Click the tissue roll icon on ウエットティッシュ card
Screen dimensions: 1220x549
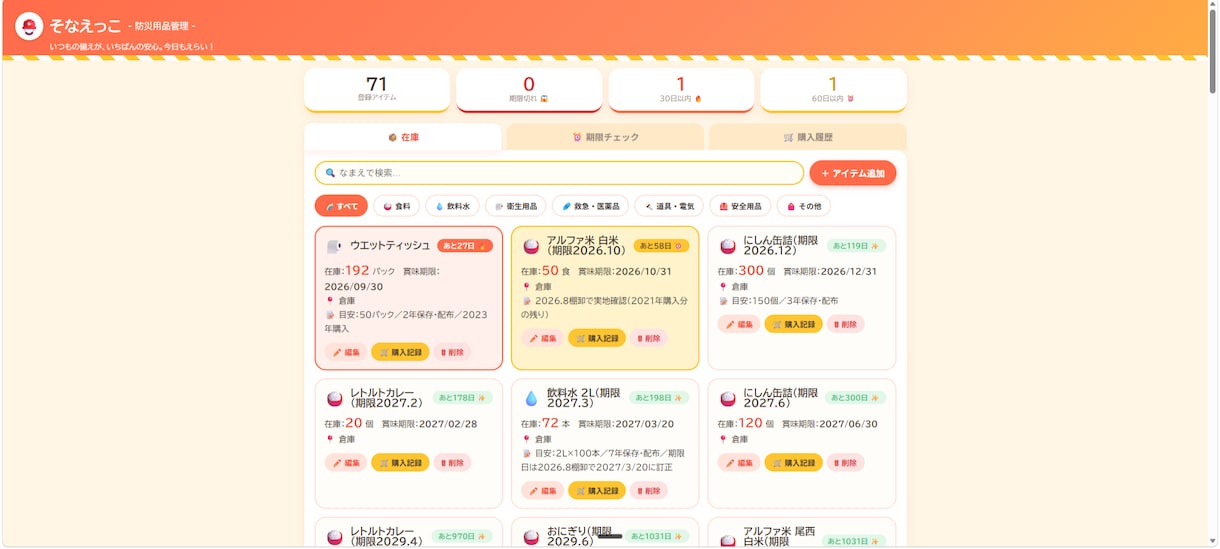(334, 246)
